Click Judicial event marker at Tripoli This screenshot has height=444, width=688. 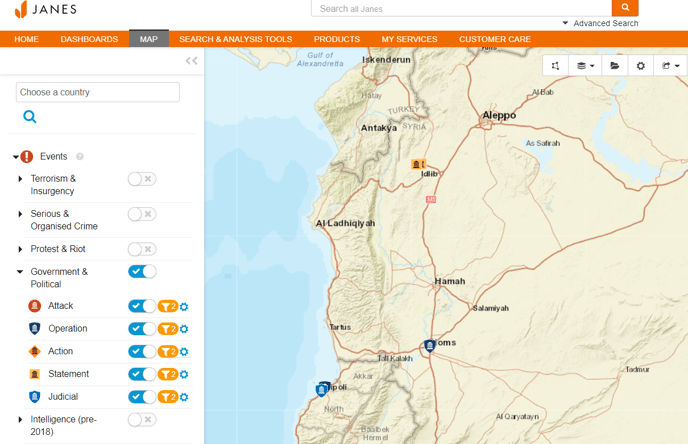pos(322,389)
